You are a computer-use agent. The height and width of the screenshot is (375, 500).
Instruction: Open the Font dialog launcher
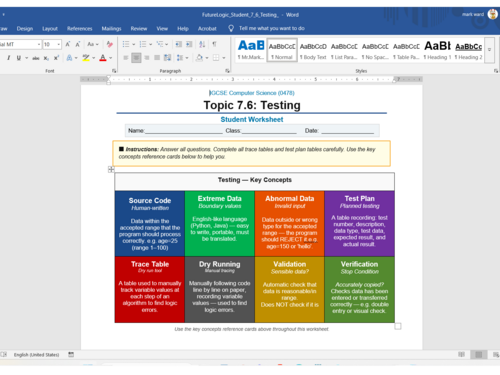pyautogui.click(x=114, y=71)
